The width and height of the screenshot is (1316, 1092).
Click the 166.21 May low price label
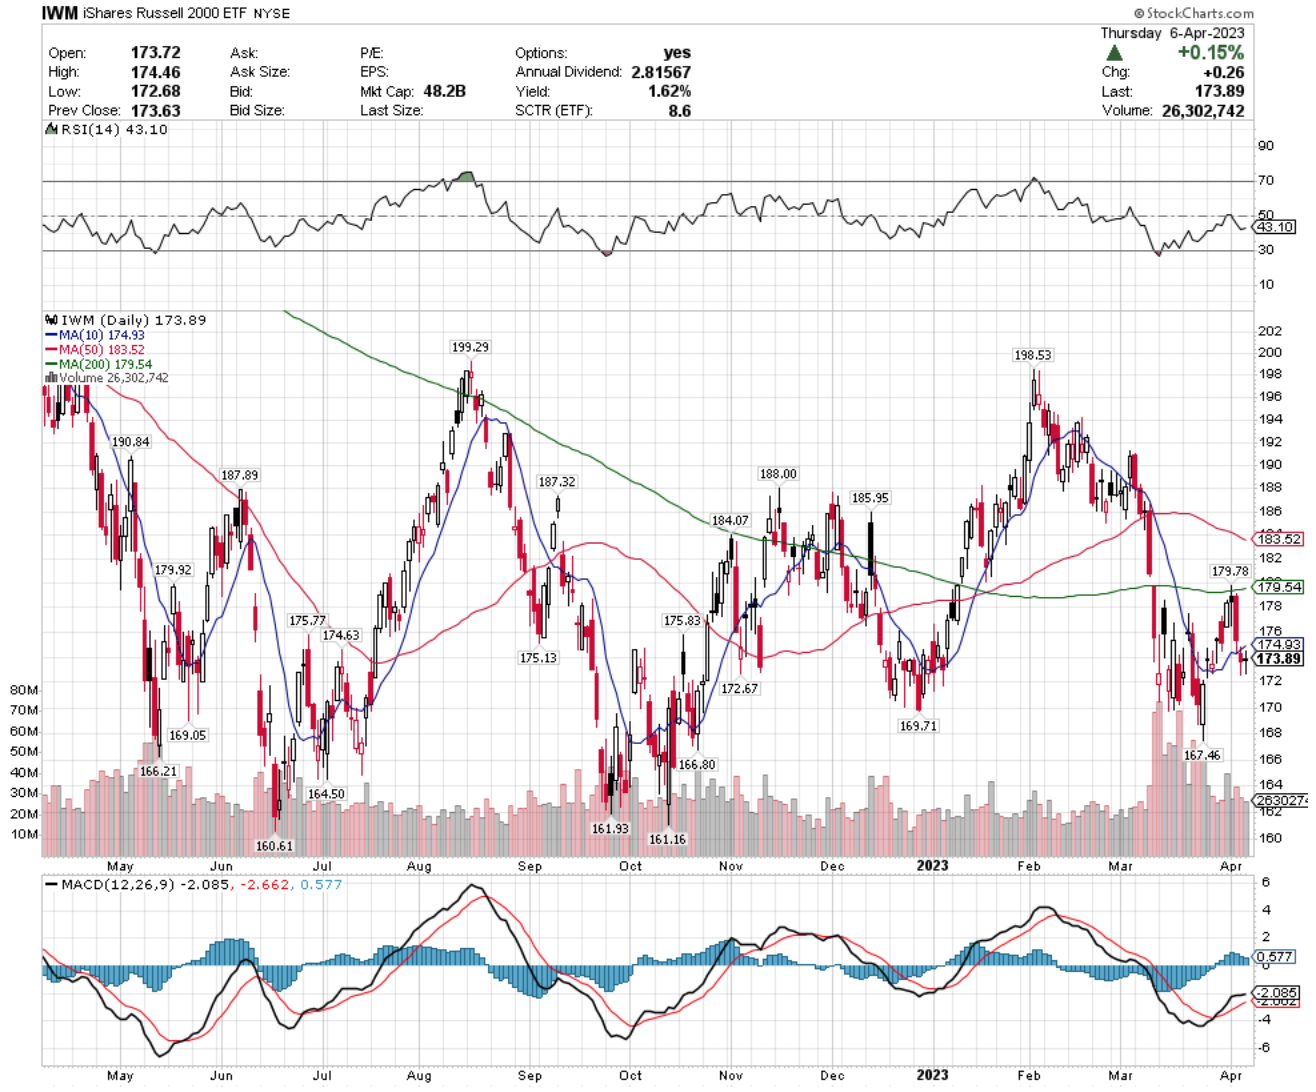(x=158, y=771)
